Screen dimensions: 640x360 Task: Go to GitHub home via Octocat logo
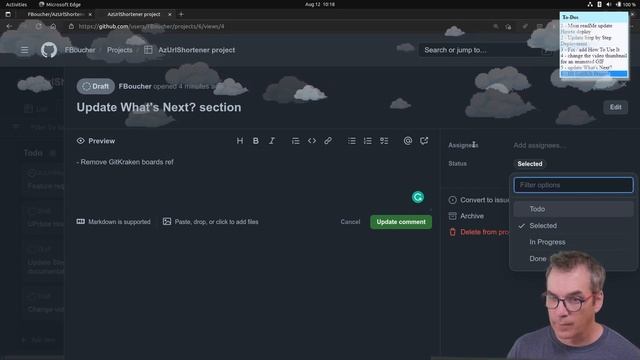click(49, 50)
